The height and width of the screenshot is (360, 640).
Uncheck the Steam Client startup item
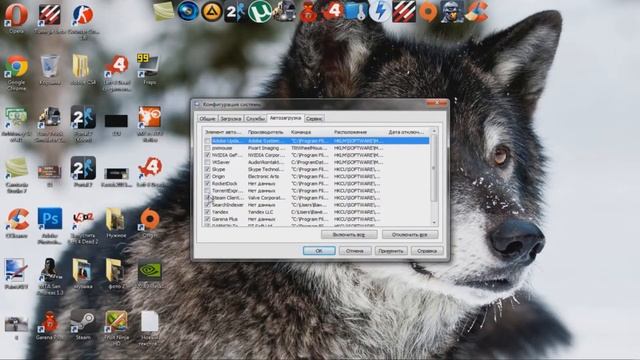tap(207, 198)
